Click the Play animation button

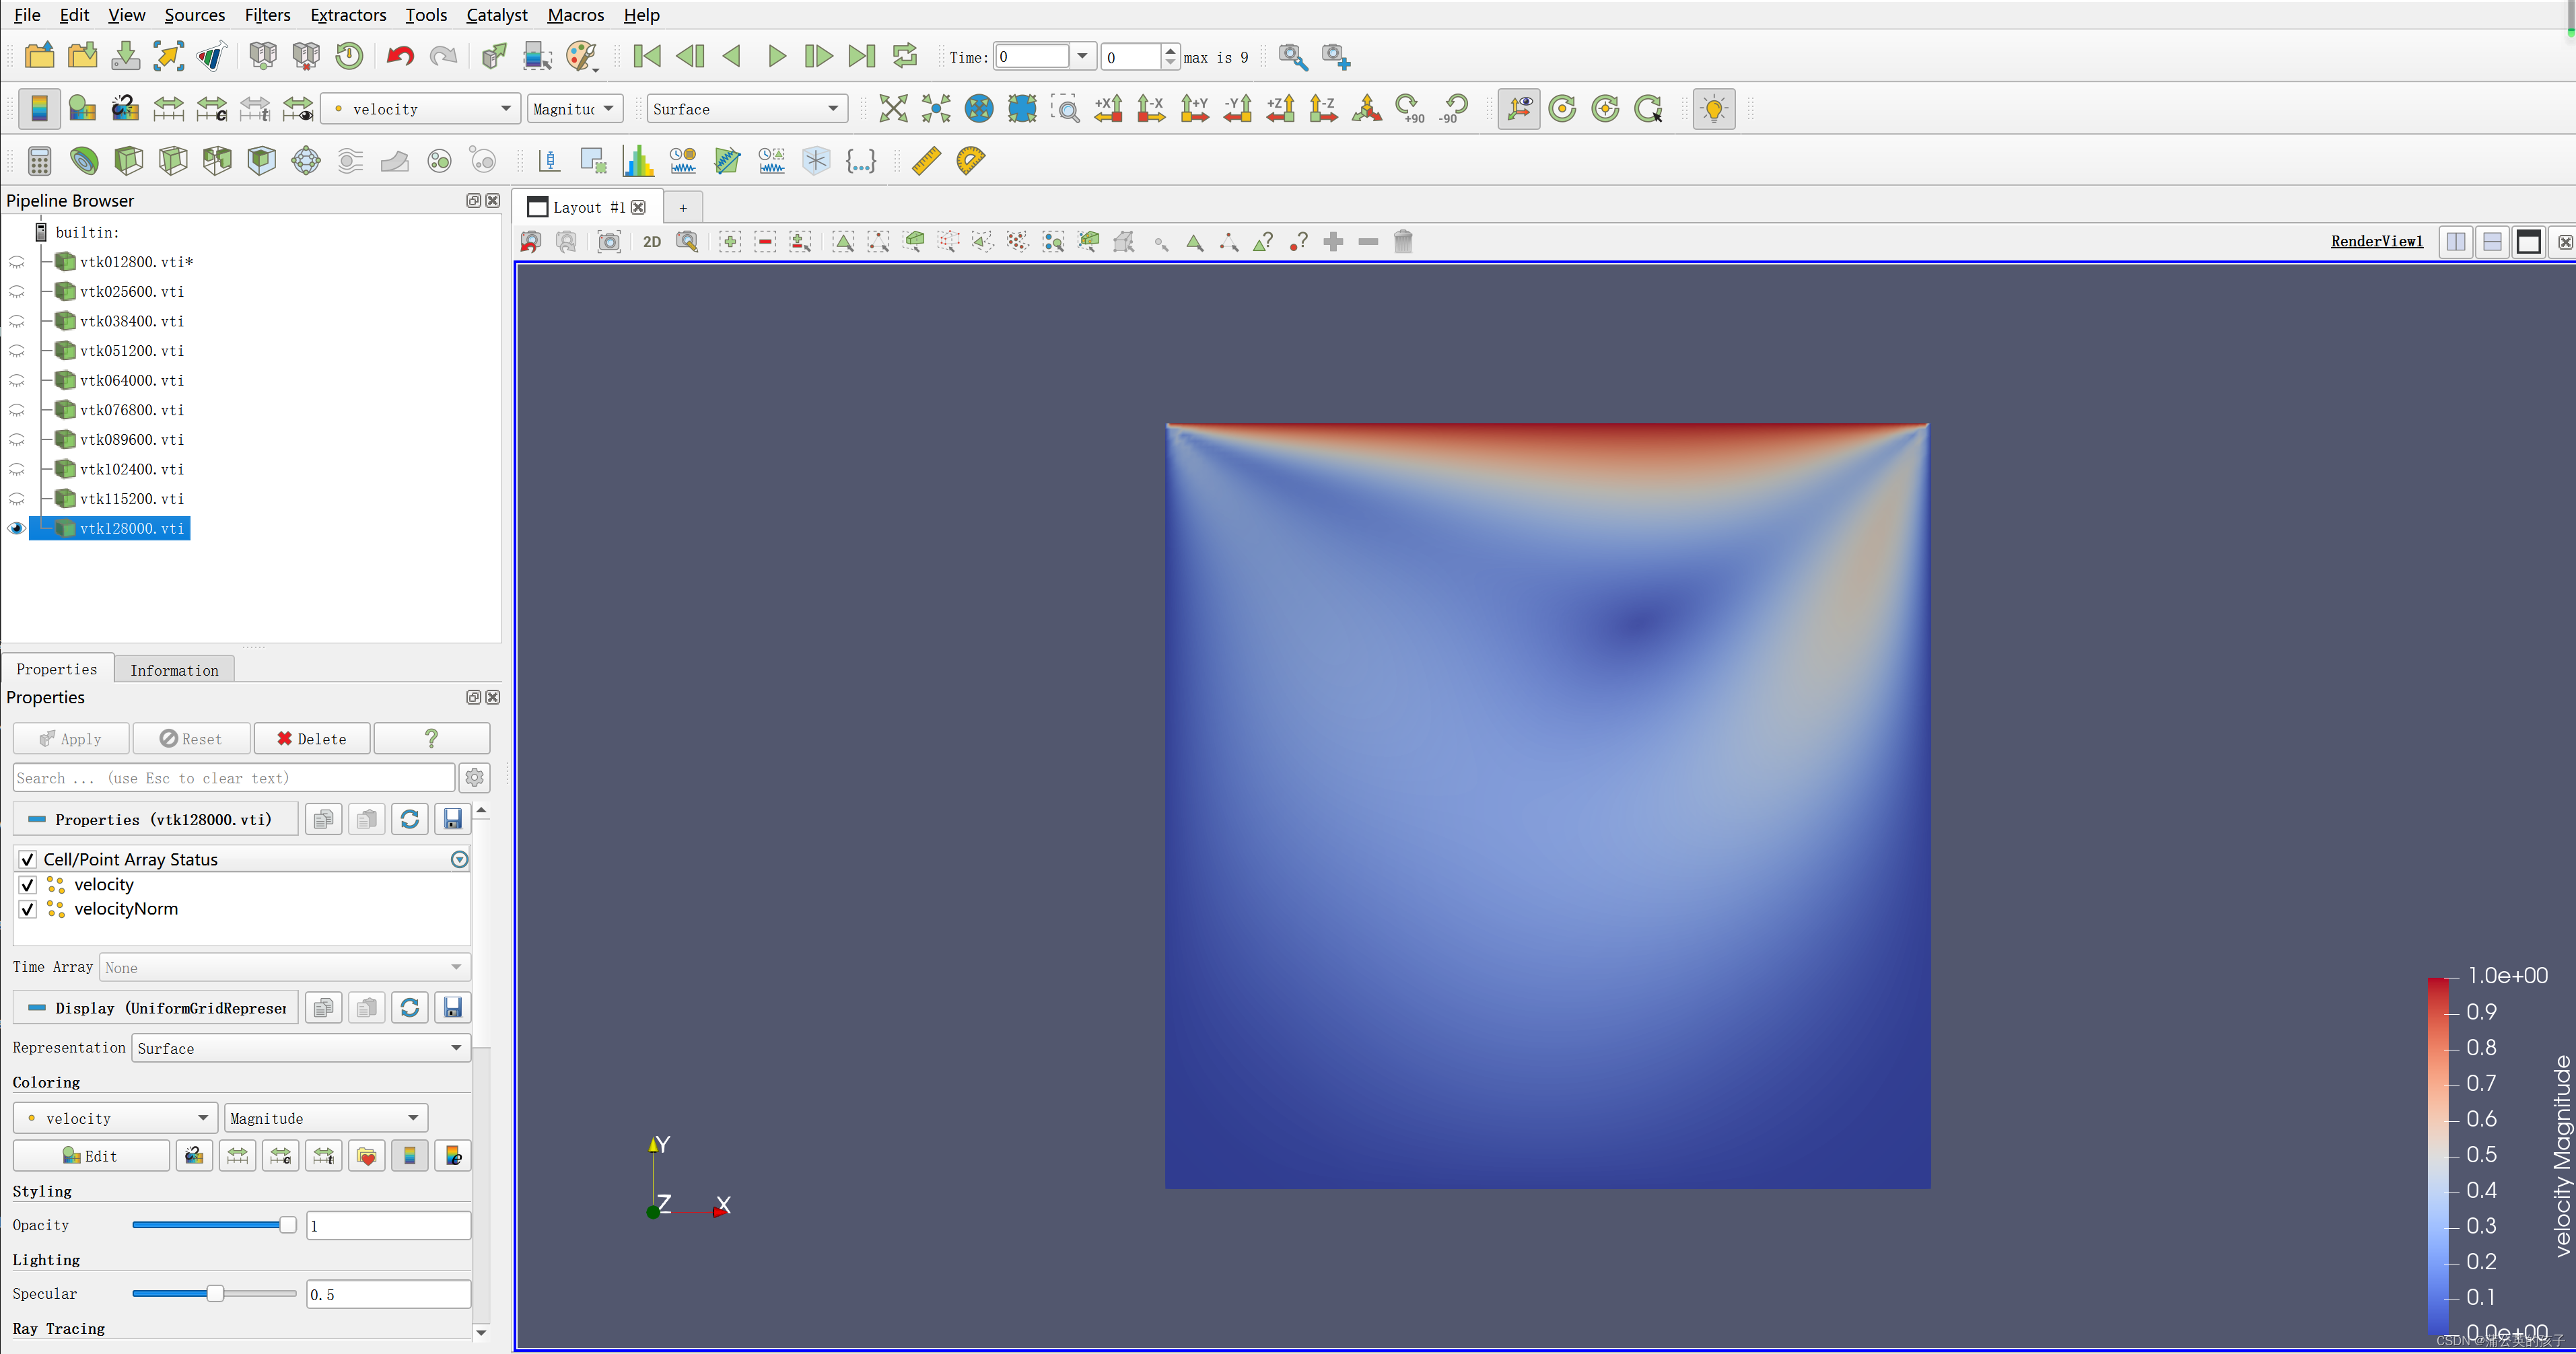(776, 56)
